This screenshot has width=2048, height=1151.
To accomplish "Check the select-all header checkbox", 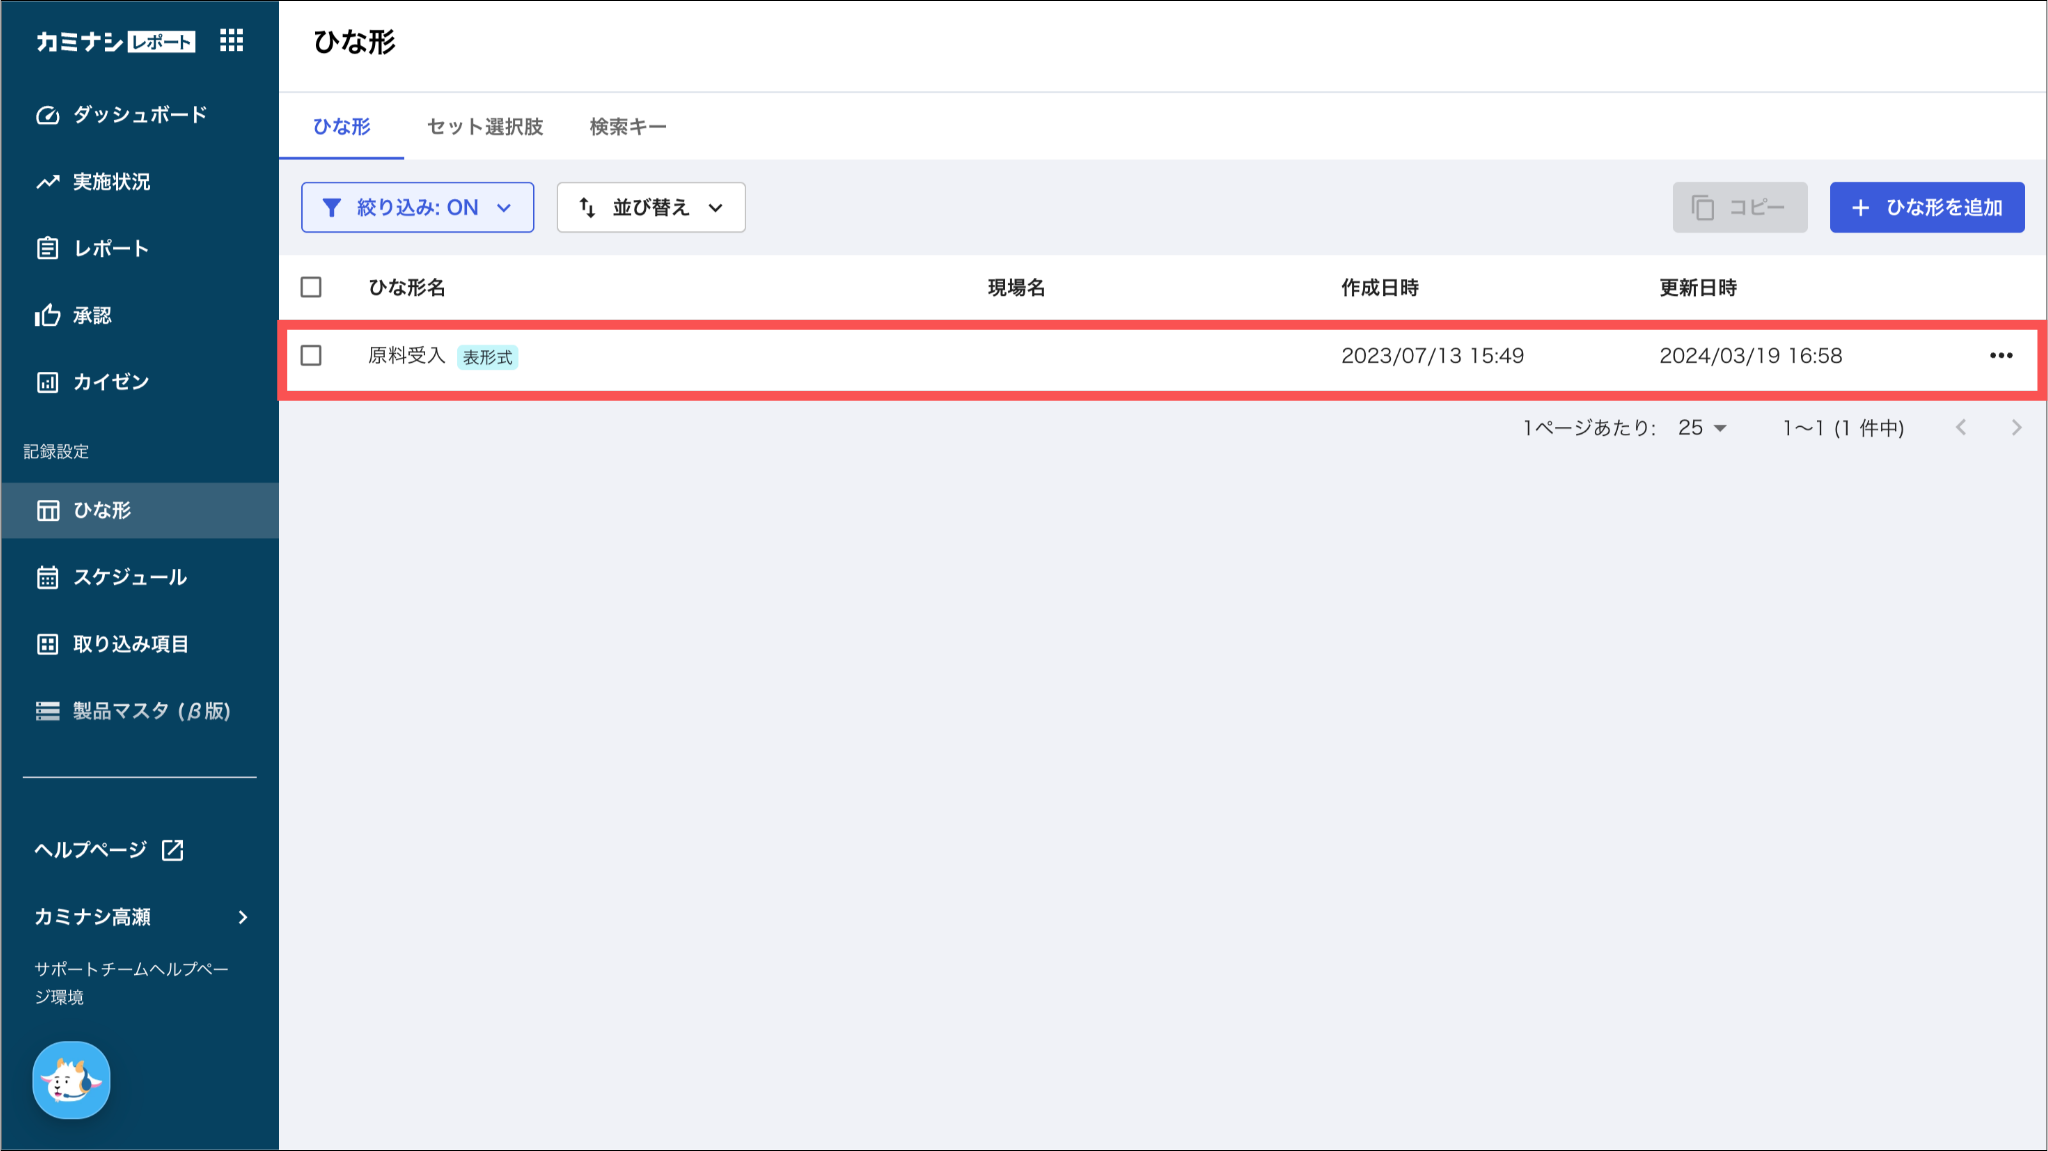I will point(311,288).
